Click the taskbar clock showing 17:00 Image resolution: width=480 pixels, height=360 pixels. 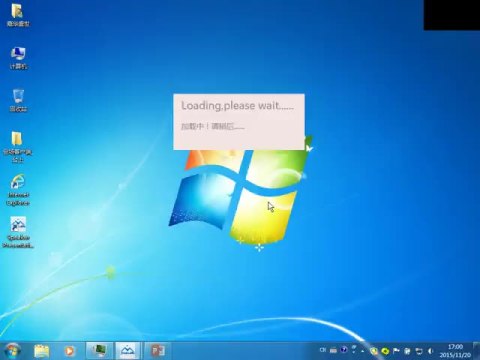(455, 351)
